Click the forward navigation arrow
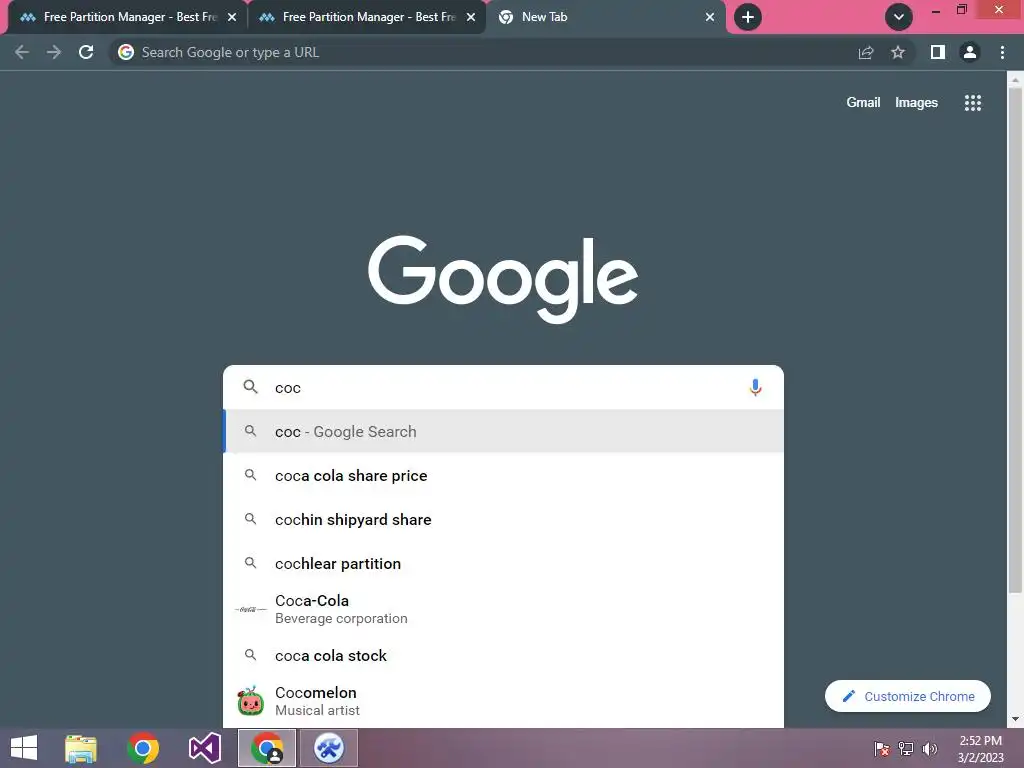The height and width of the screenshot is (768, 1024). (x=54, y=52)
